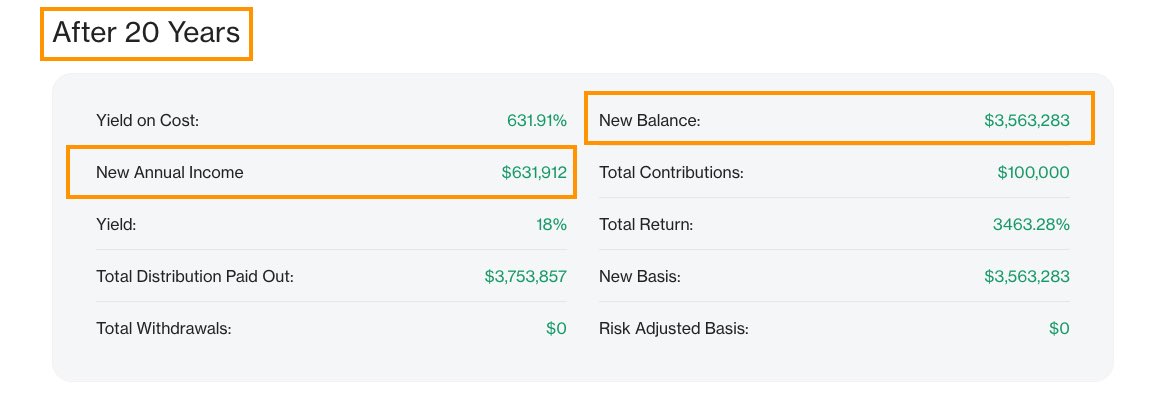
Task: Click the New Balance label
Action: [650, 121]
